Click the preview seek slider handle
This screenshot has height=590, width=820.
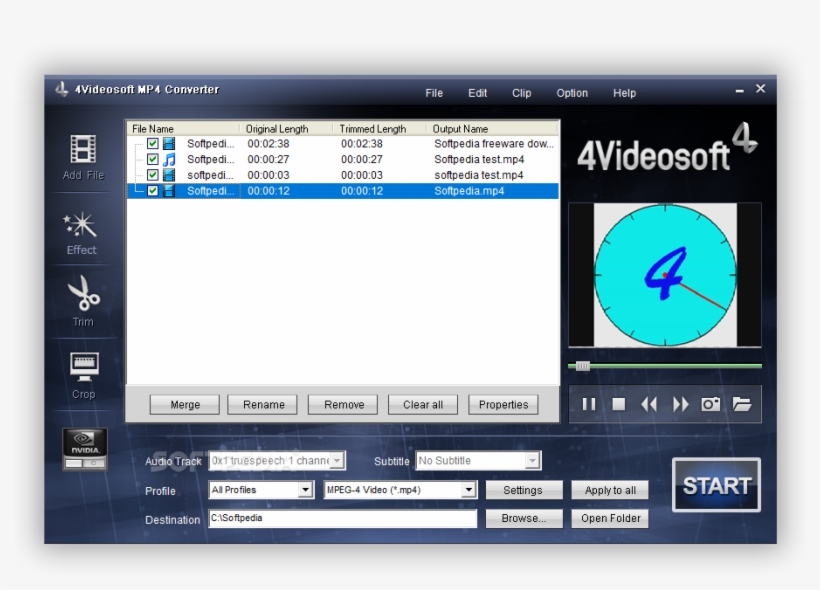tap(583, 366)
